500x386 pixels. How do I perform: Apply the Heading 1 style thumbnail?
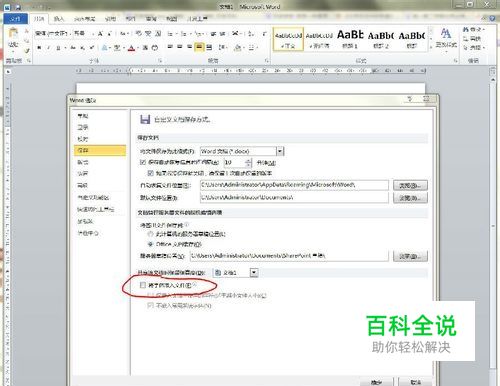pyautogui.click(x=350, y=39)
